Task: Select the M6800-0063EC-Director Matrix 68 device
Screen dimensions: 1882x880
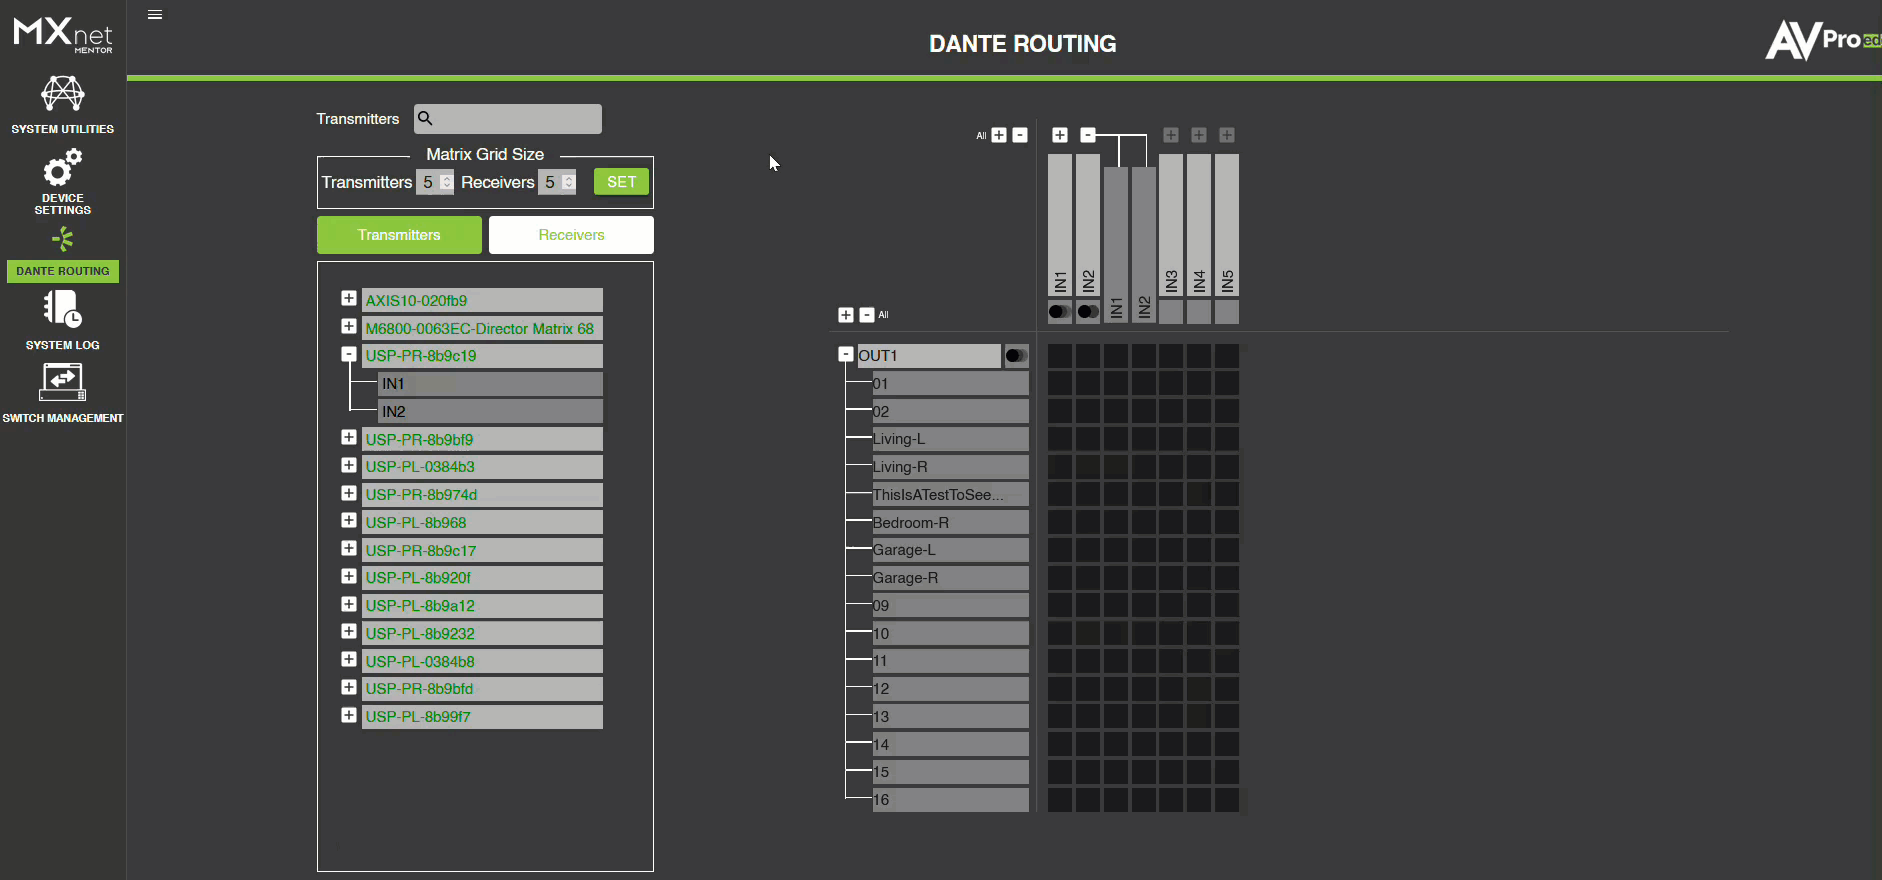Action: pos(480,329)
